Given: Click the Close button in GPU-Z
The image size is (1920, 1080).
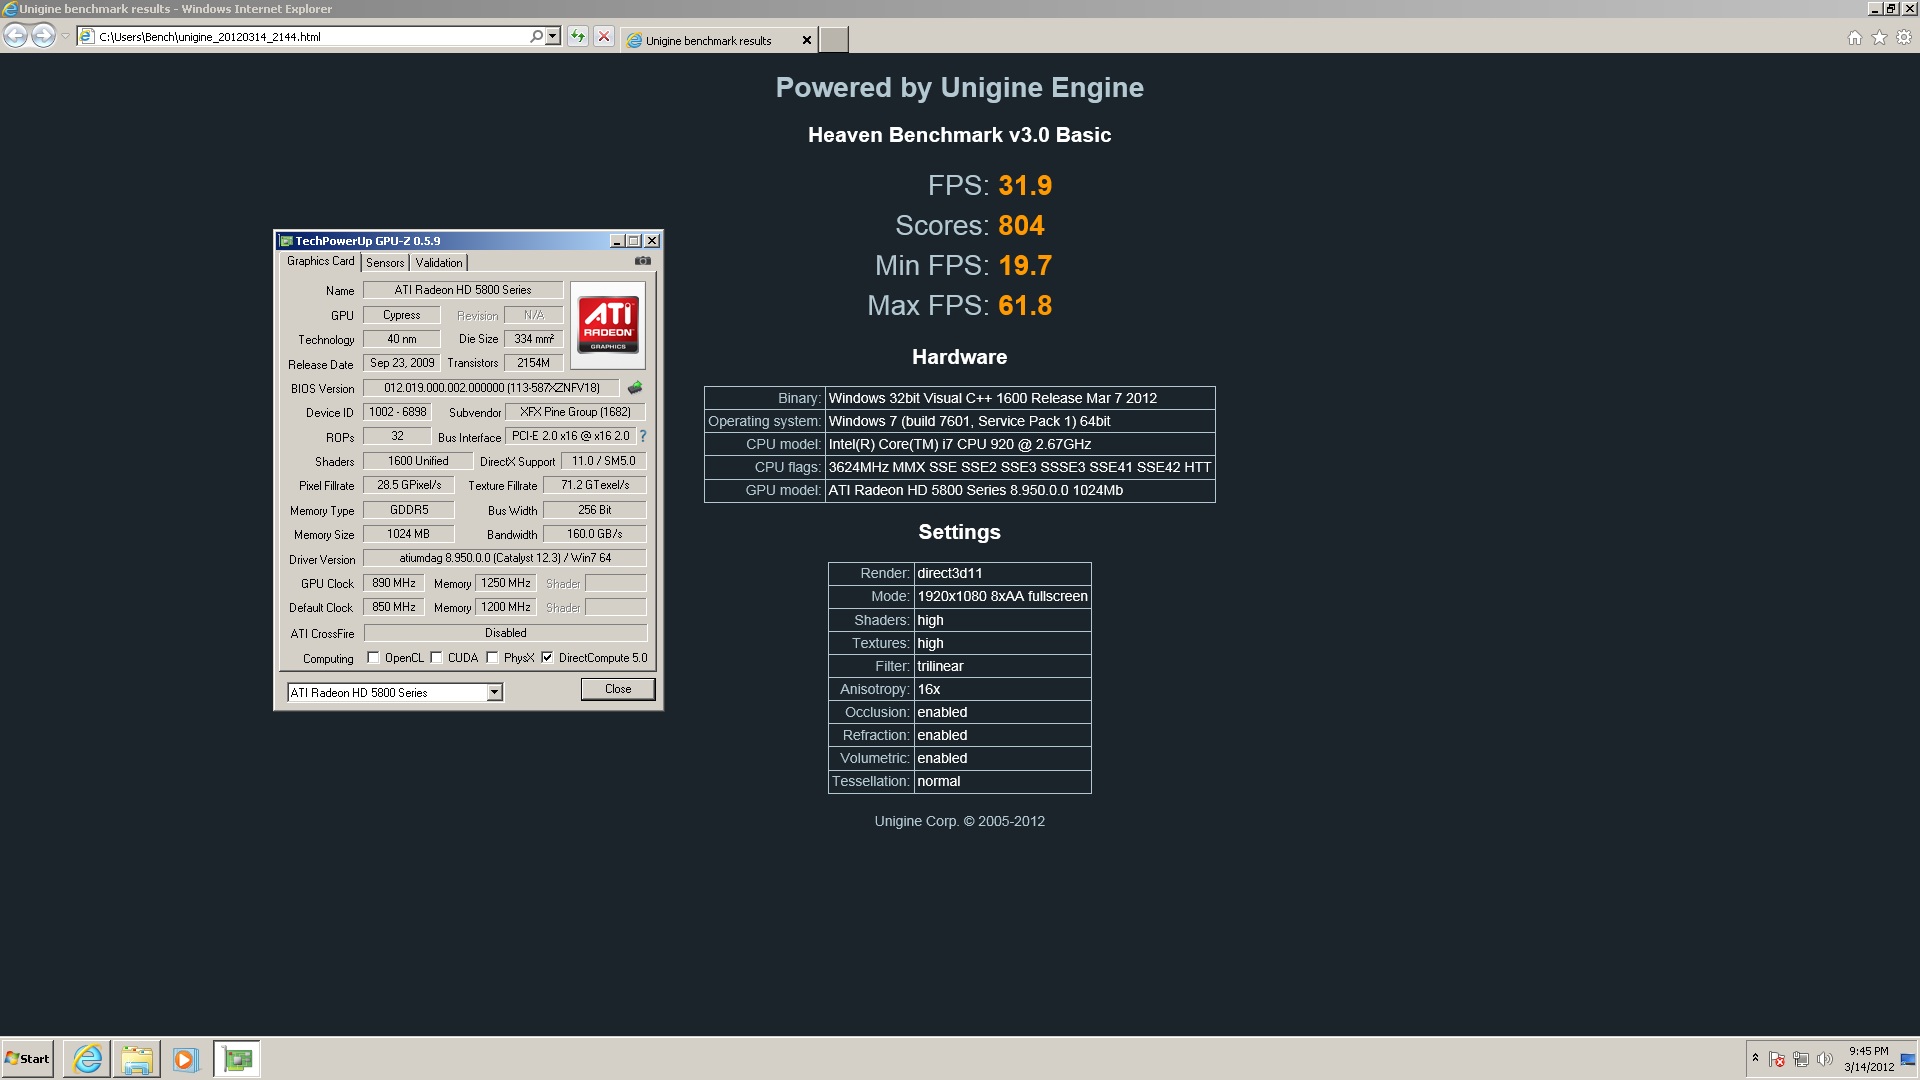Looking at the screenshot, I should tap(618, 689).
